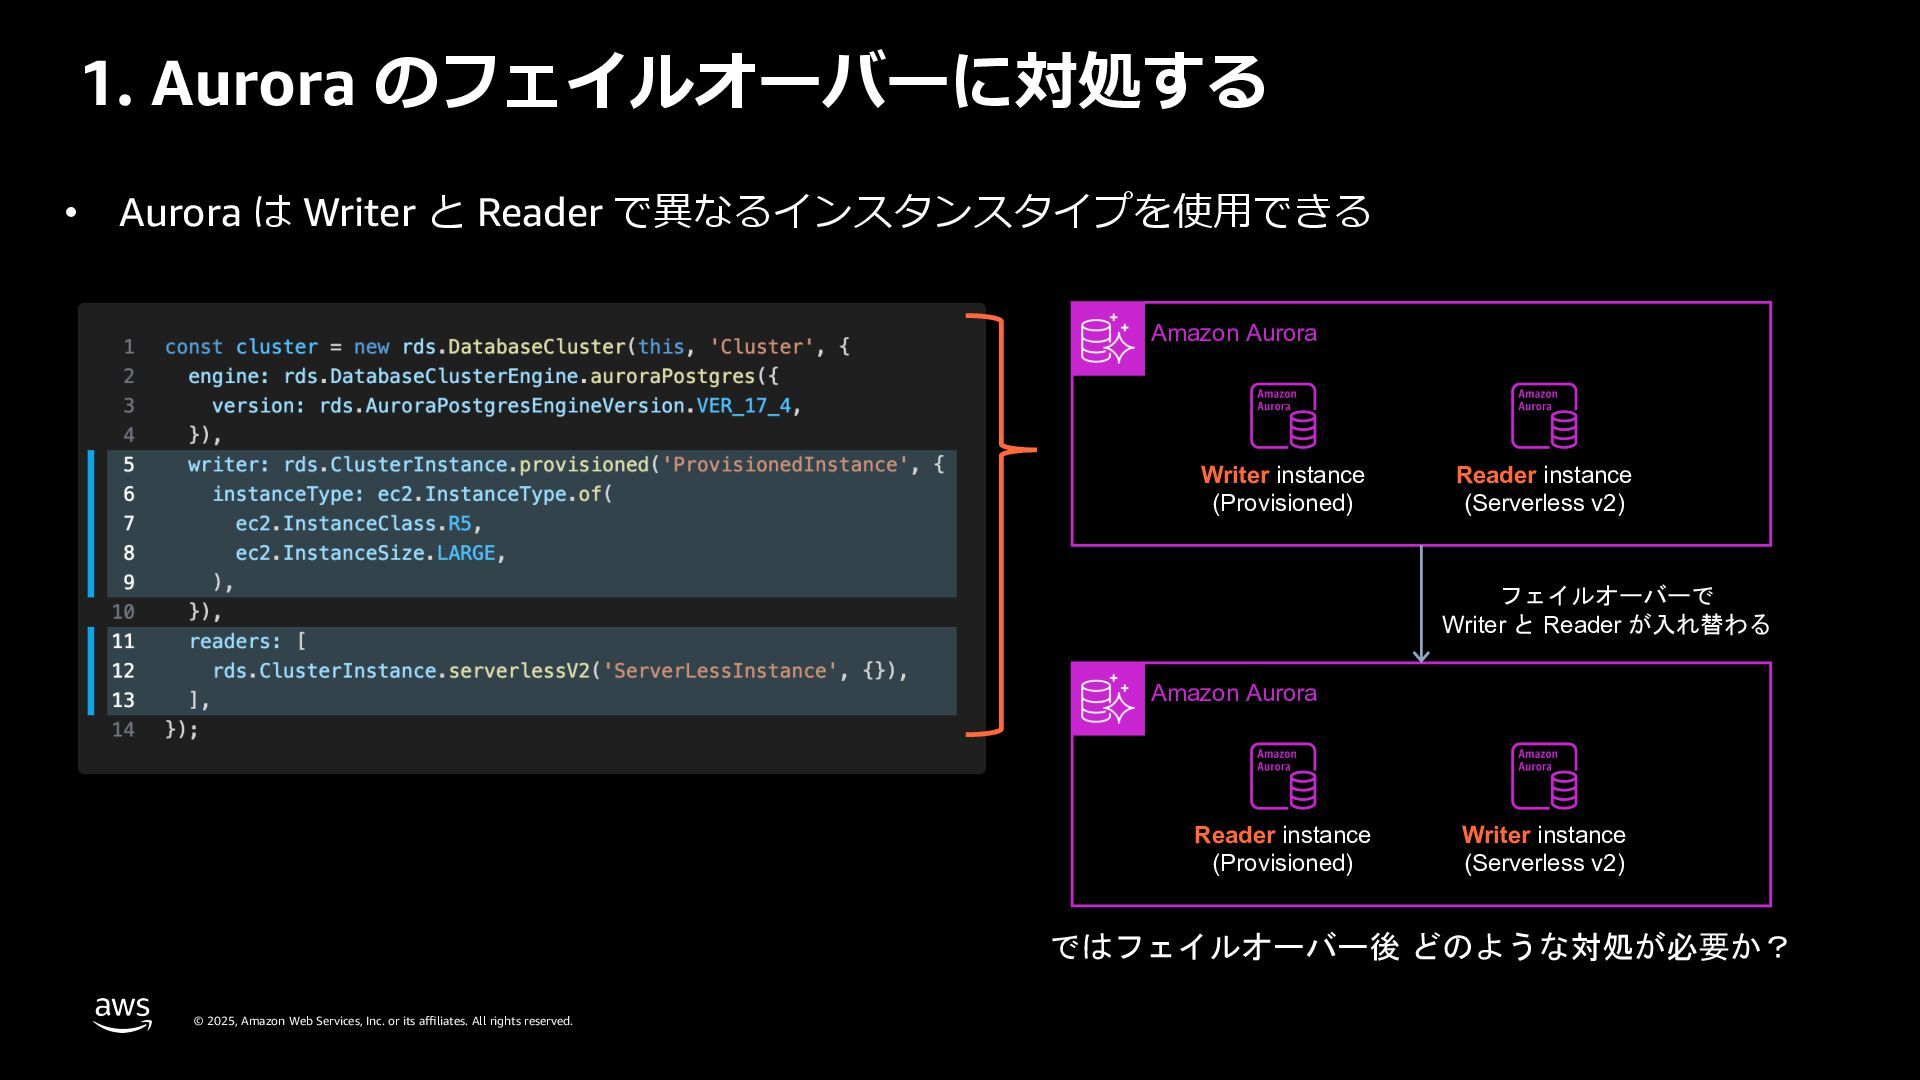Click the 2025 Amazon Web Services copyright notice
Viewport: 1920px width, 1080px height.
[x=383, y=1021]
